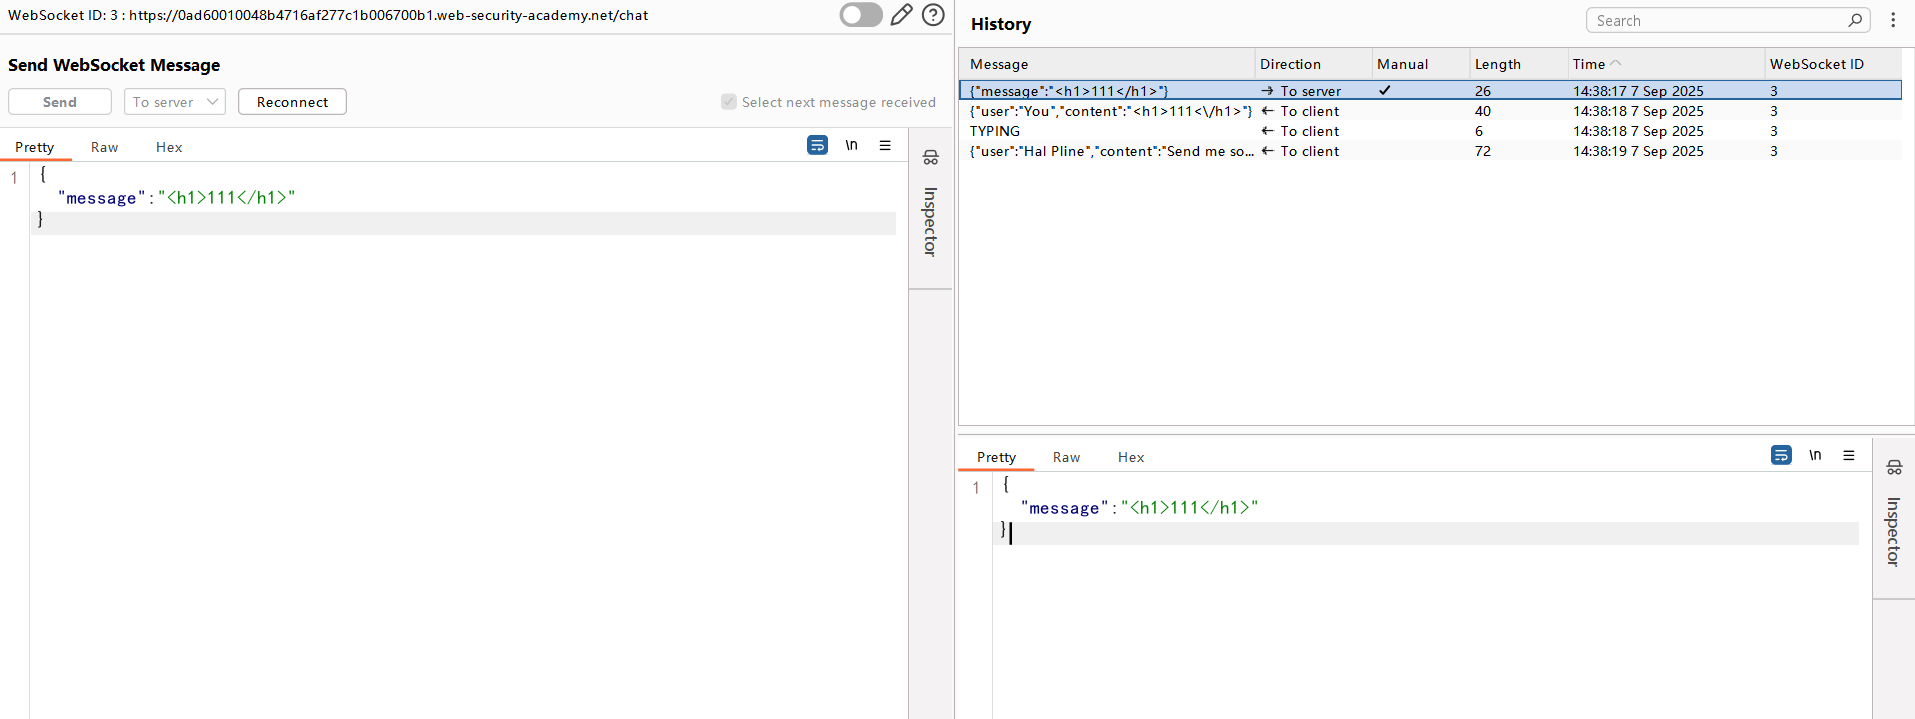Open History panel three-dot options menu
This screenshot has height=719, width=1915.
tap(1893, 20)
